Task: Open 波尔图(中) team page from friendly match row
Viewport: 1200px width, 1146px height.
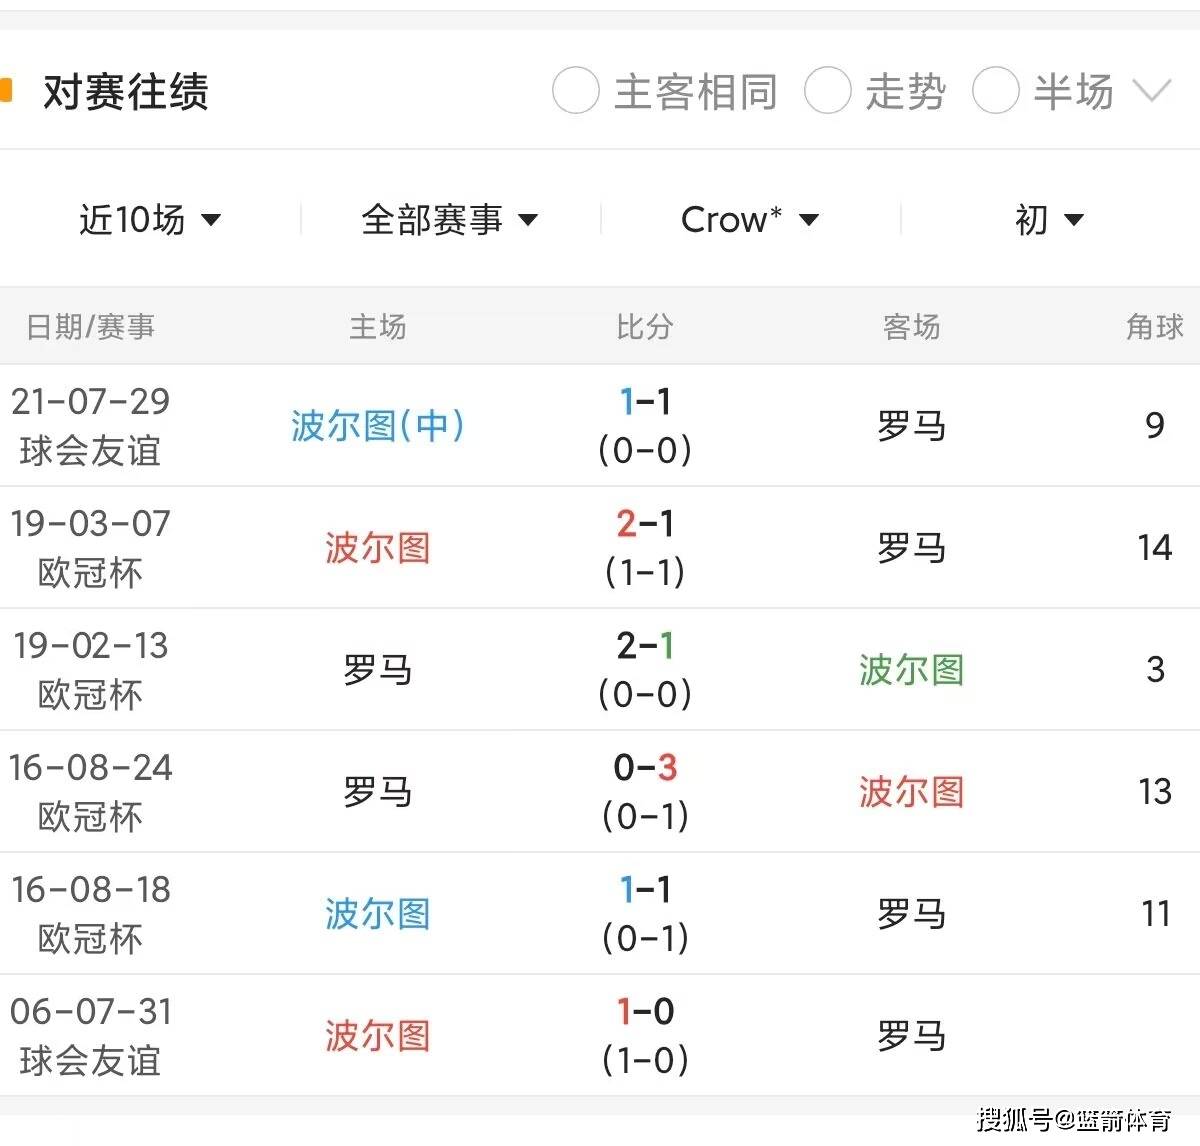Action: click(x=377, y=426)
